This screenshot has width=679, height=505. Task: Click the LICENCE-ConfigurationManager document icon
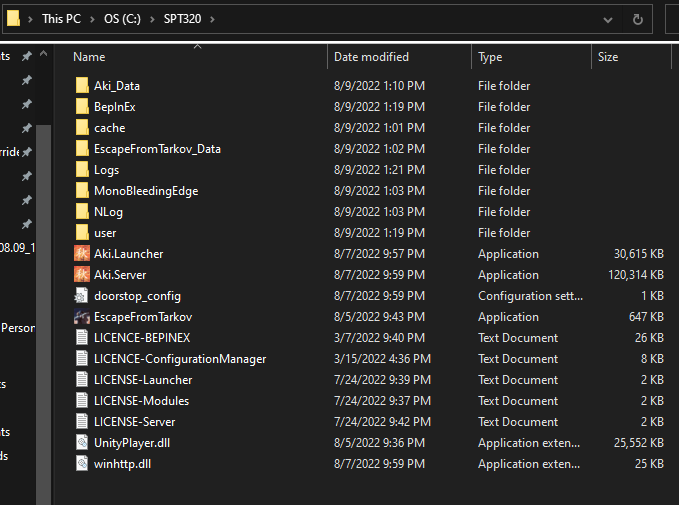pos(82,359)
